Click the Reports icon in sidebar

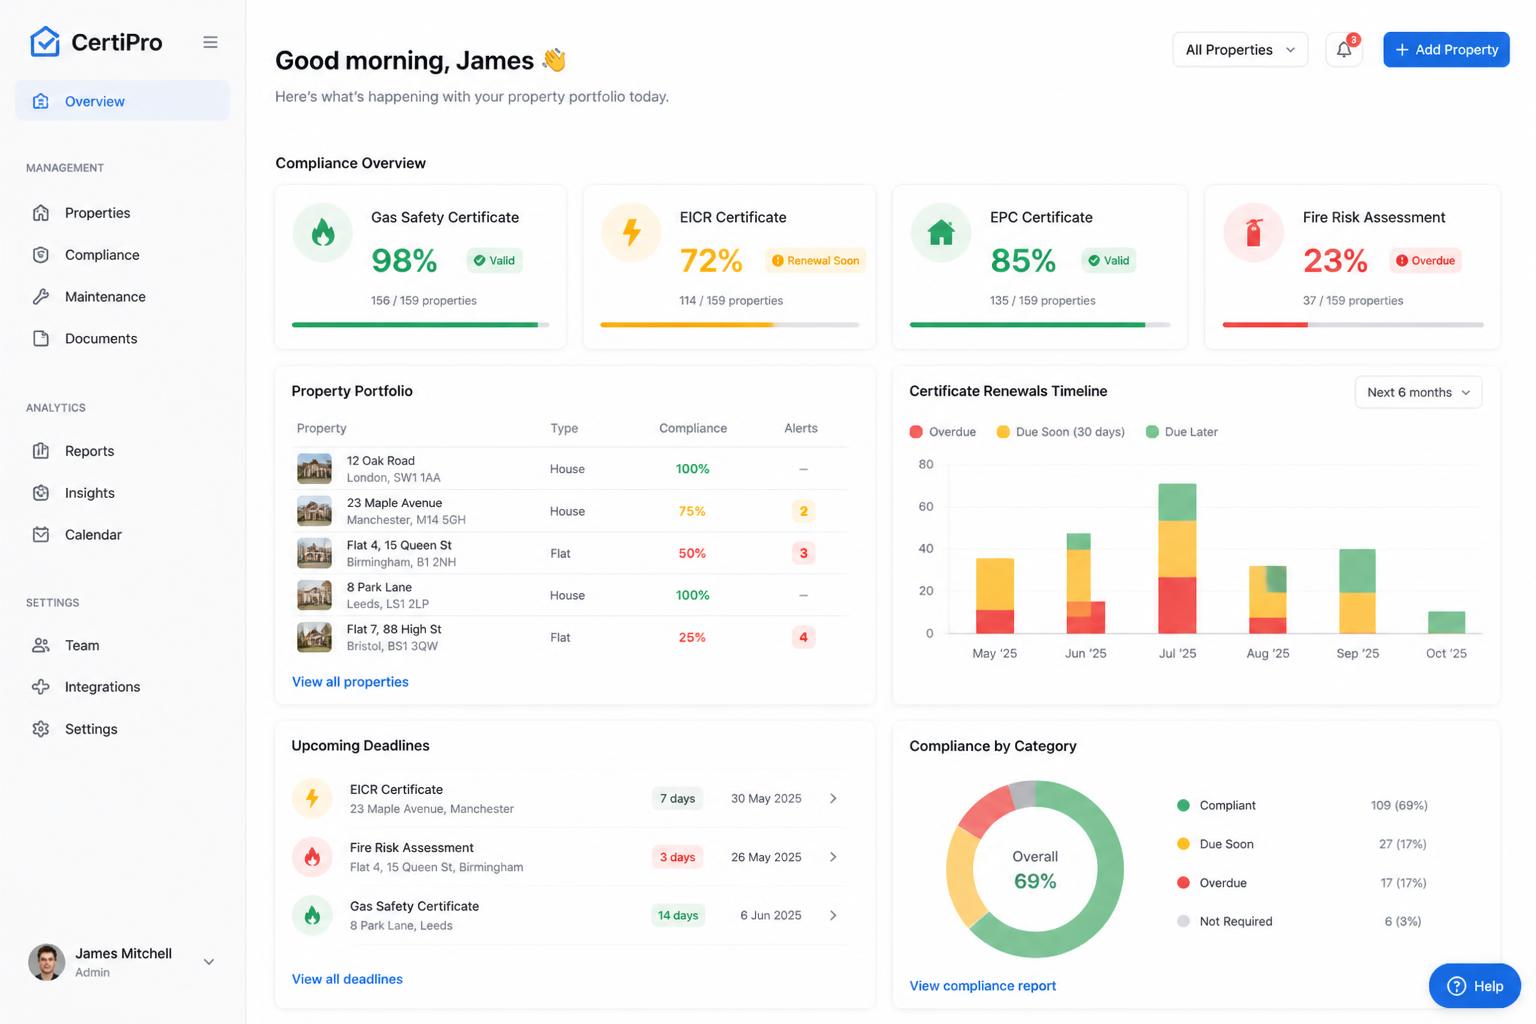coord(41,451)
